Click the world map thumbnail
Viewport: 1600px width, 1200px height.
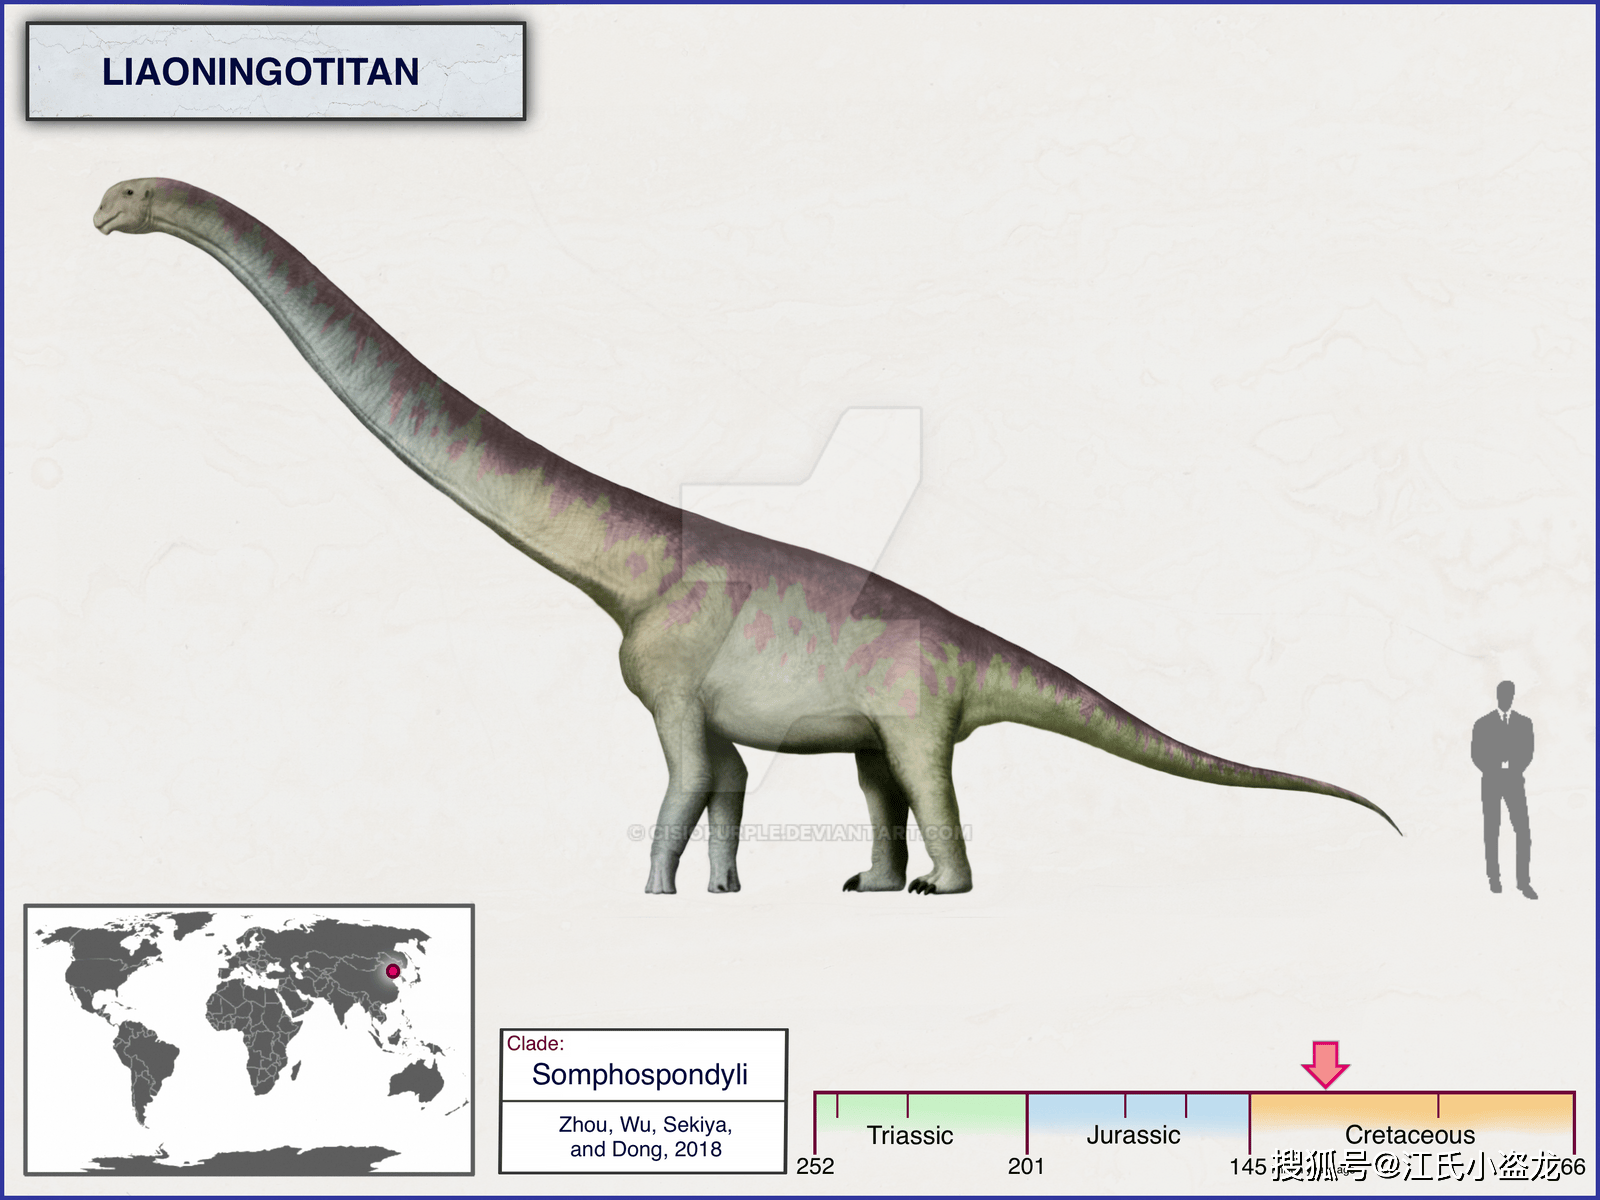249,1040
